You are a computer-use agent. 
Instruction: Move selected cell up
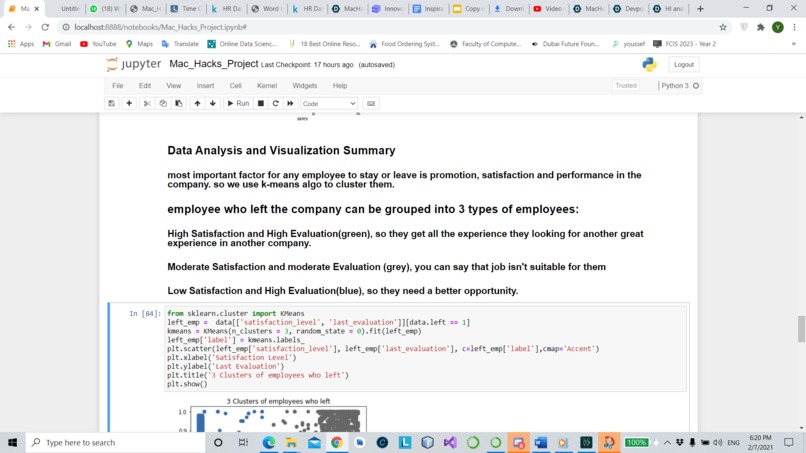coord(197,103)
